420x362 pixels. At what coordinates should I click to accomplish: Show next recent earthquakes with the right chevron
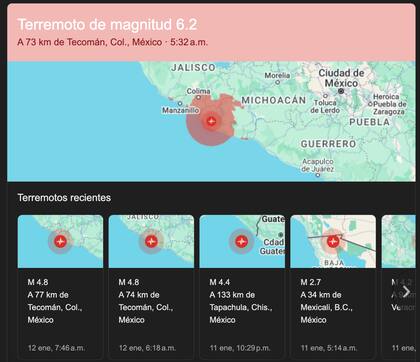coord(406,291)
